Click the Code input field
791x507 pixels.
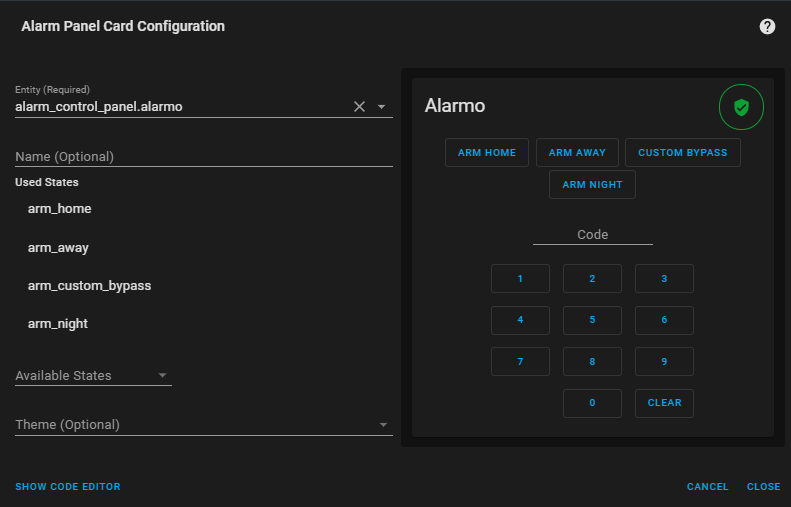[593, 235]
